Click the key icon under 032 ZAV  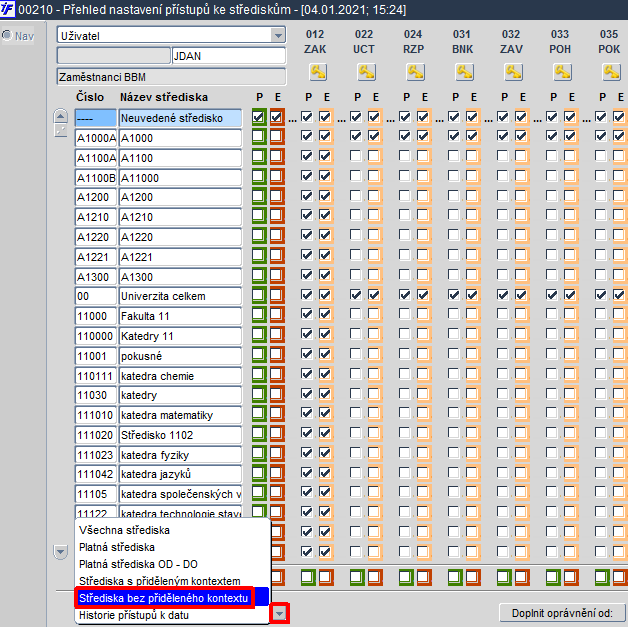pos(513,72)
